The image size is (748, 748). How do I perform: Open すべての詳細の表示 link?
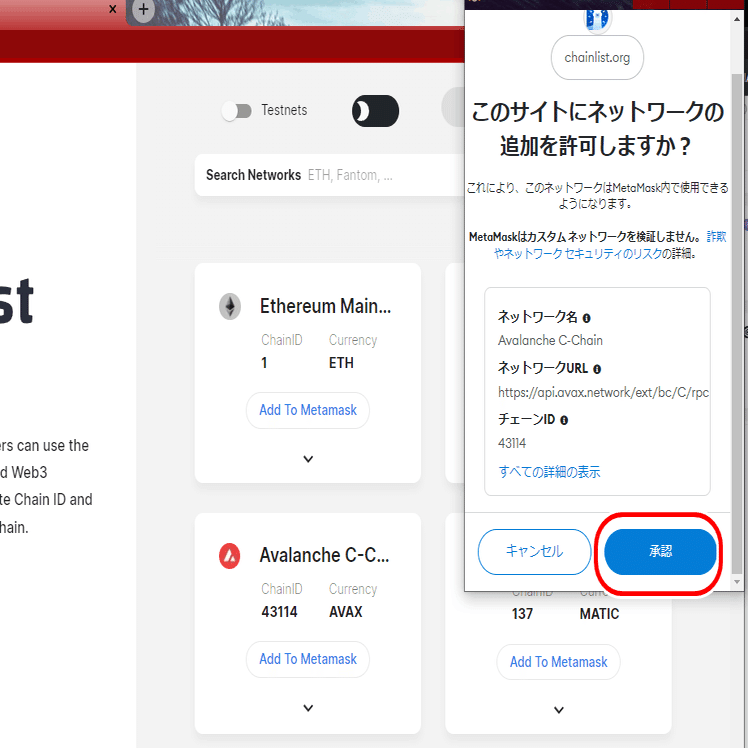[x=549, y=472]
